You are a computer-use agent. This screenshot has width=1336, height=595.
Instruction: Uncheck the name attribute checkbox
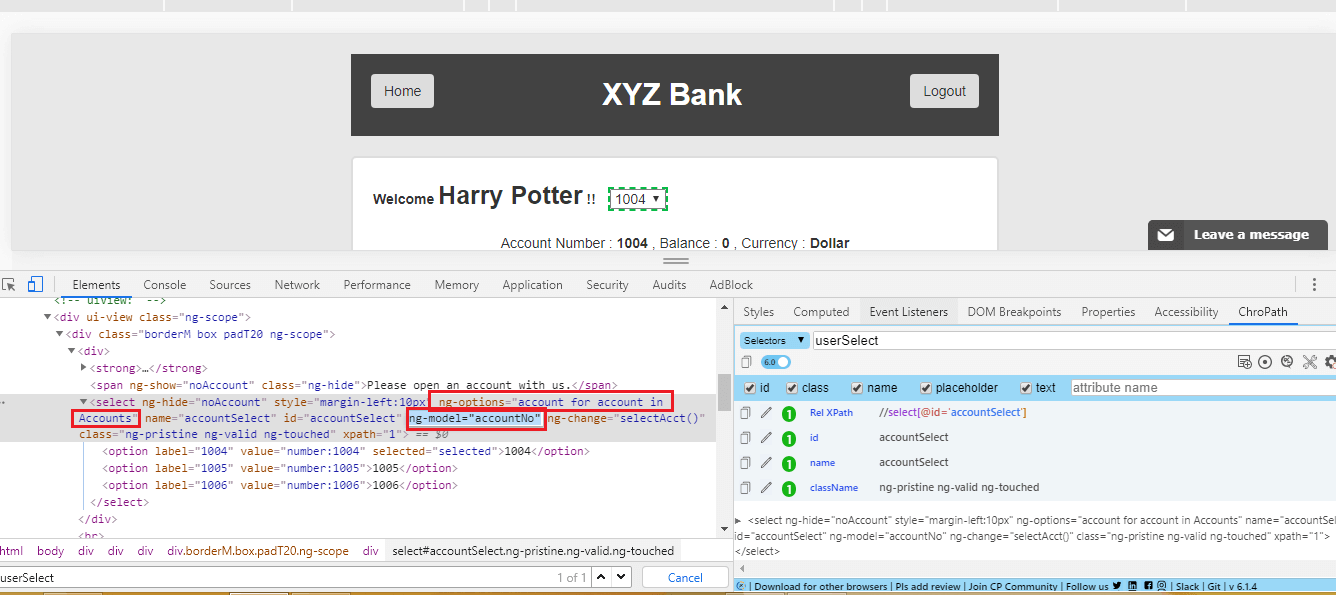pos(858,388)
